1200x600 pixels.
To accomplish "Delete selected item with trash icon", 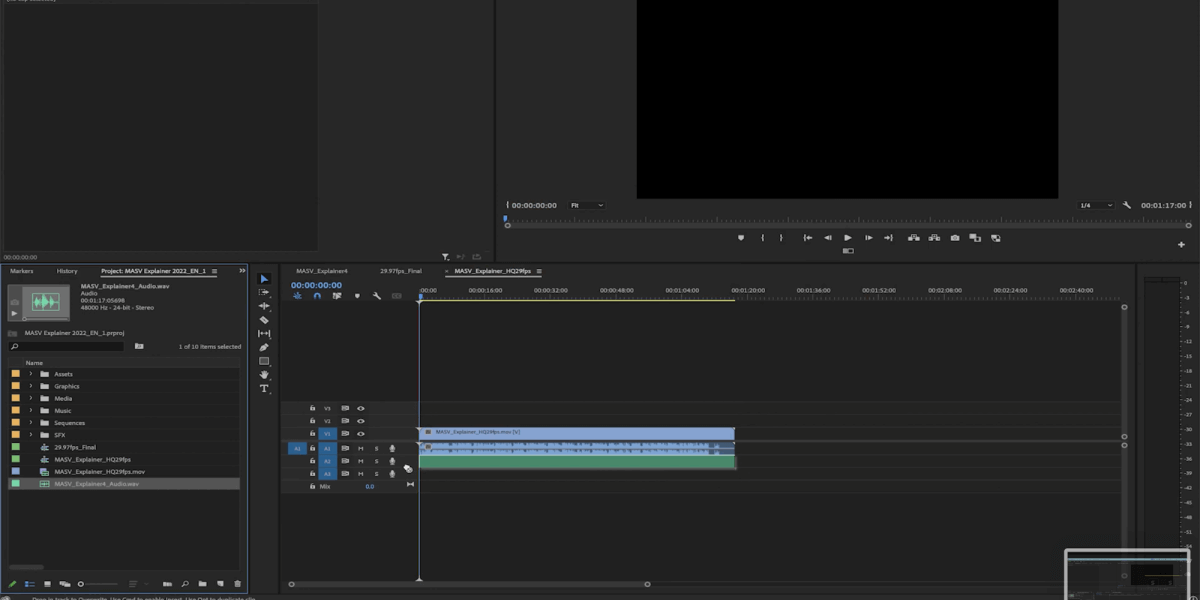I will (x=237, y=584).
